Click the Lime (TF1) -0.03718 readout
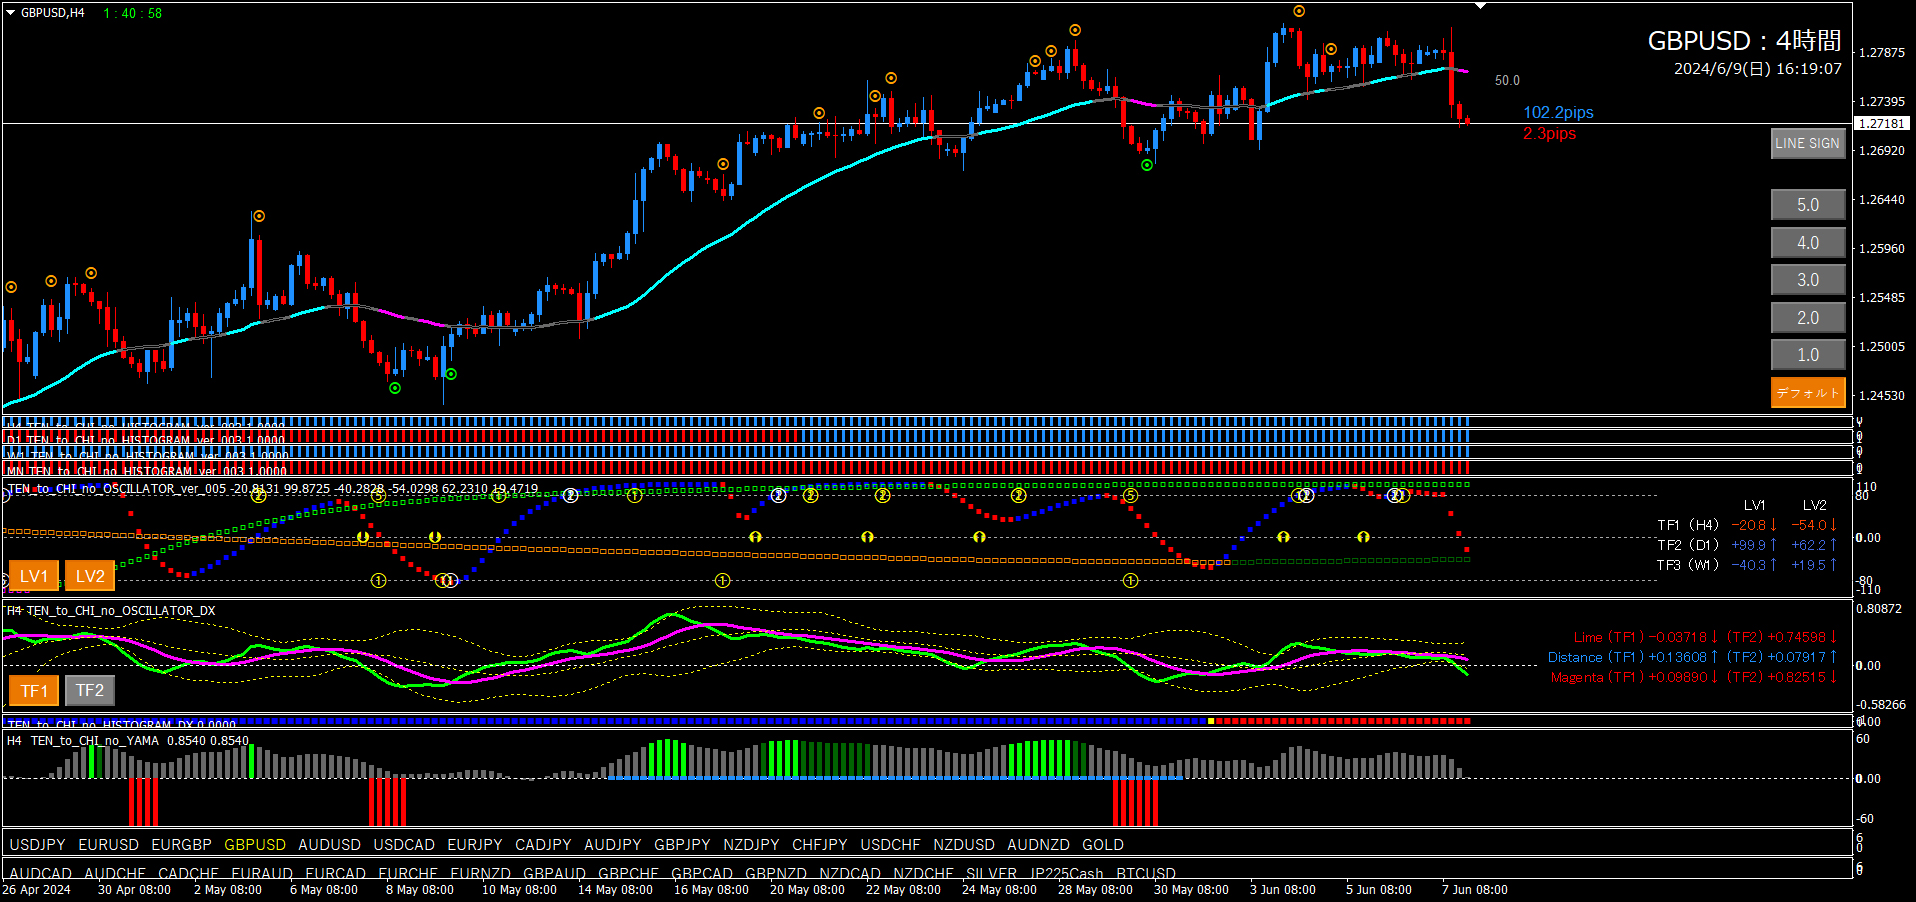This screenshot has width=1916, height=902. pyautogui.click(x=1646, y=637)
